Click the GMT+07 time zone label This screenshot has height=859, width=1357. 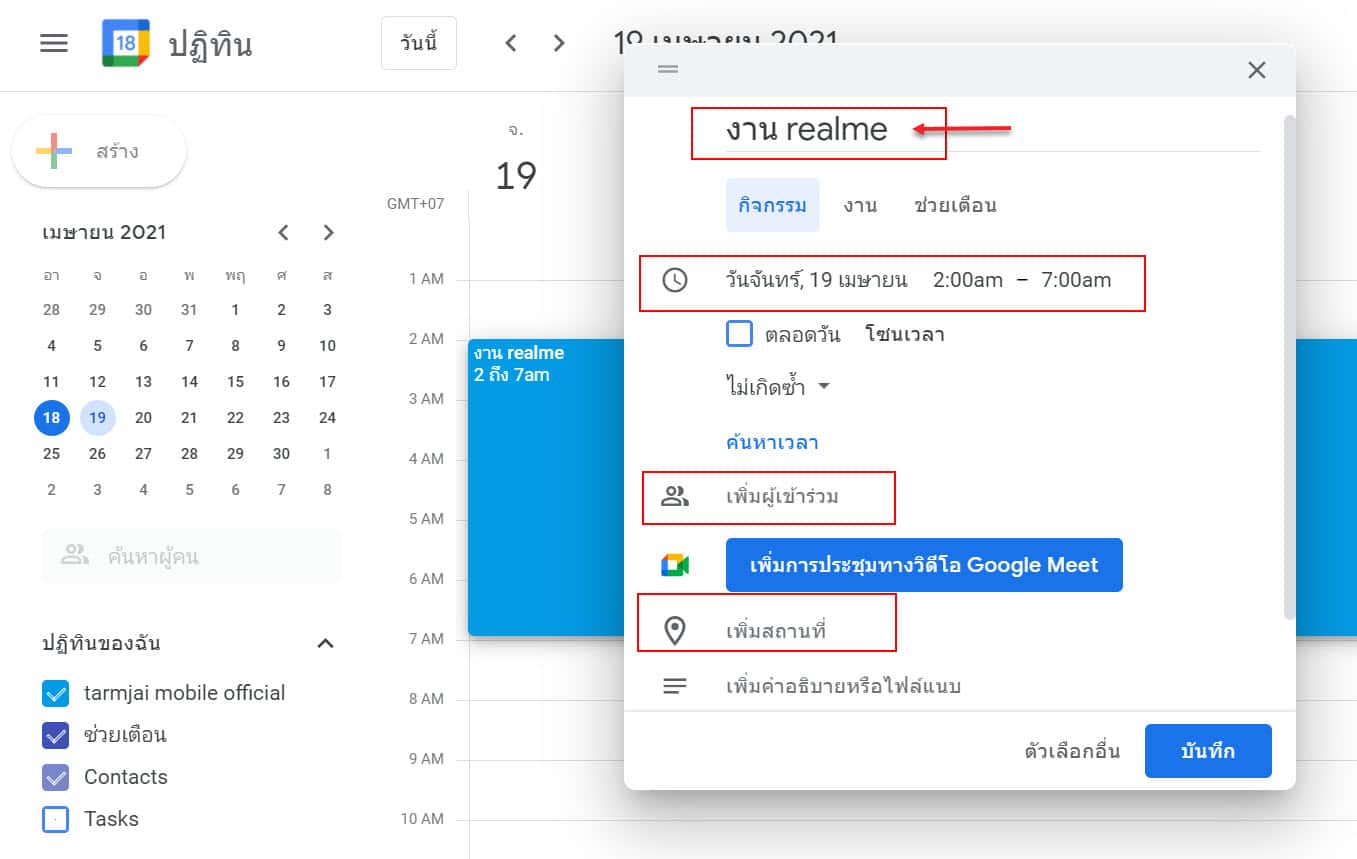[x=415, y=204]
